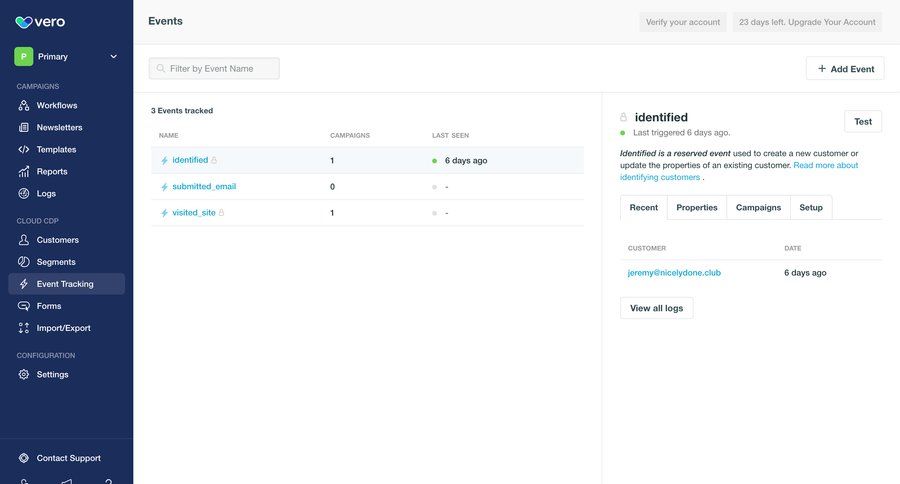This screenshot has width=900, height=484.
Task: Click Import/Export menu label
Action: (x=64, y=328)
